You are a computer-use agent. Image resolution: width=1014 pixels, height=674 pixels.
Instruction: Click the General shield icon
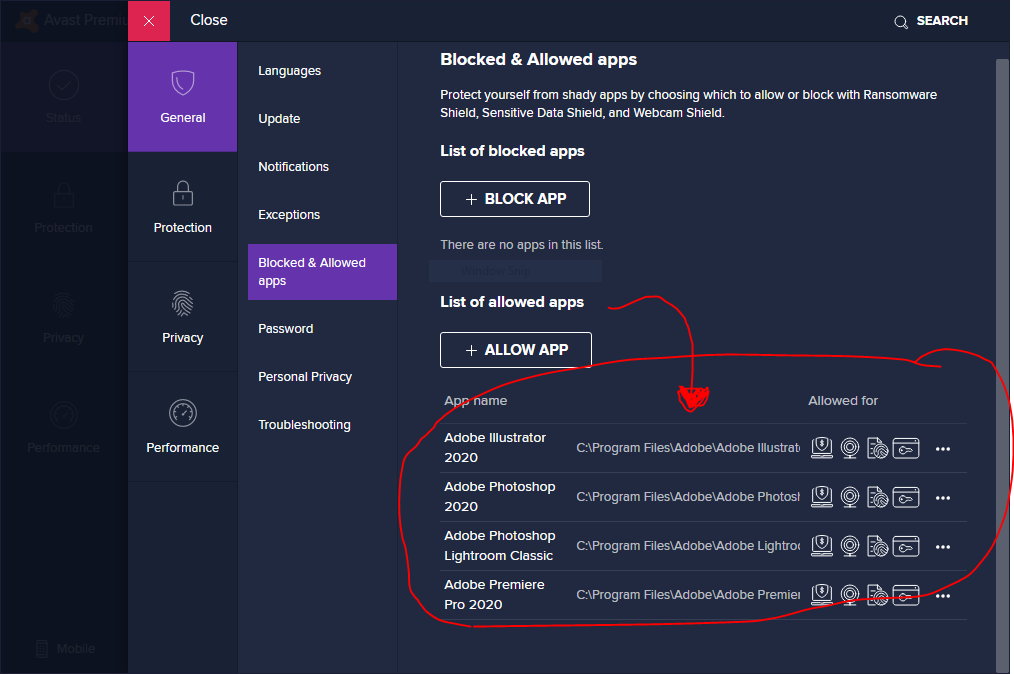point(183,83)
